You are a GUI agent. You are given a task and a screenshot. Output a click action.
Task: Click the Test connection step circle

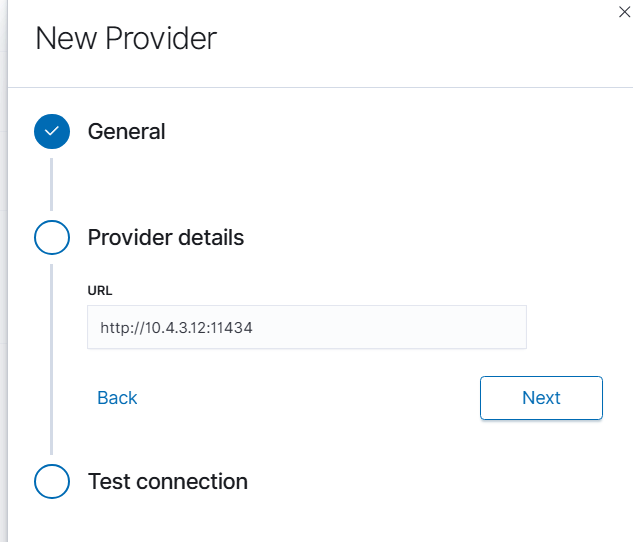[52, 481]
